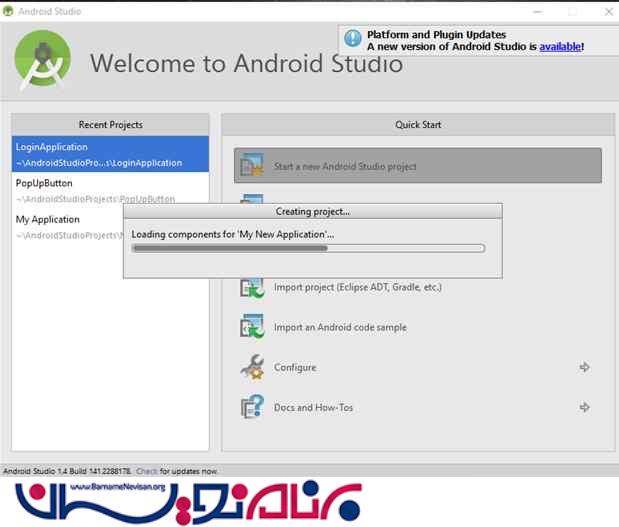Click the PopUpButton project path text

coord(95,199)
